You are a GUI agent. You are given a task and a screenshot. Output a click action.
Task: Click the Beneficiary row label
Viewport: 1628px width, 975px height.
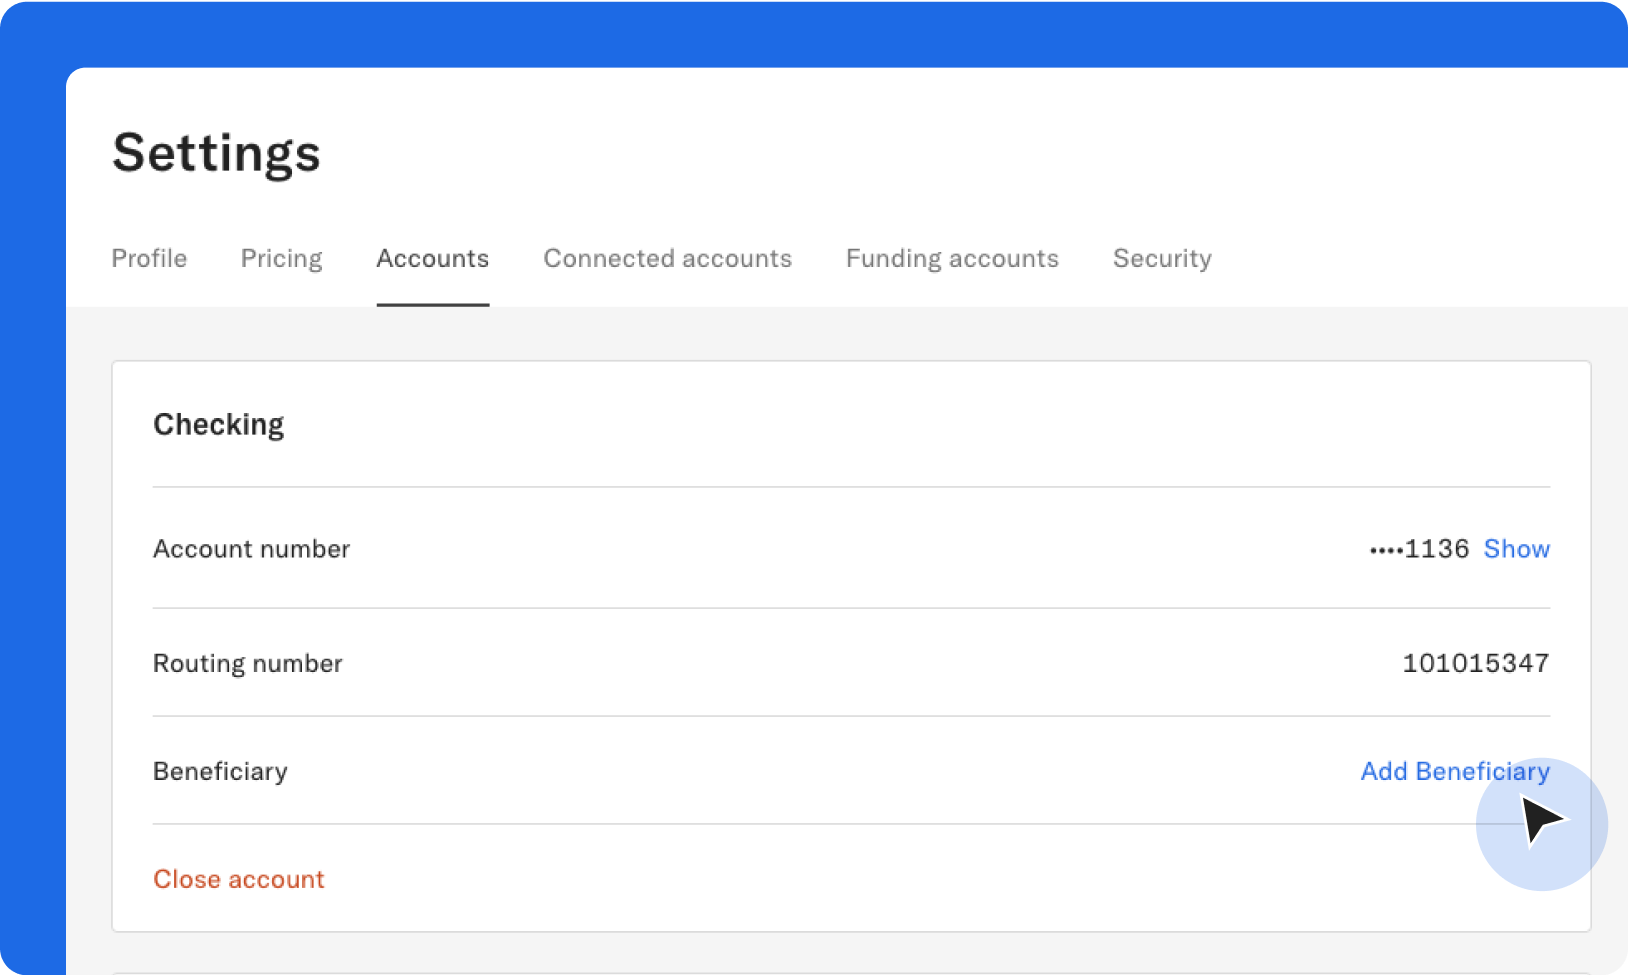[x=220, y=772]
